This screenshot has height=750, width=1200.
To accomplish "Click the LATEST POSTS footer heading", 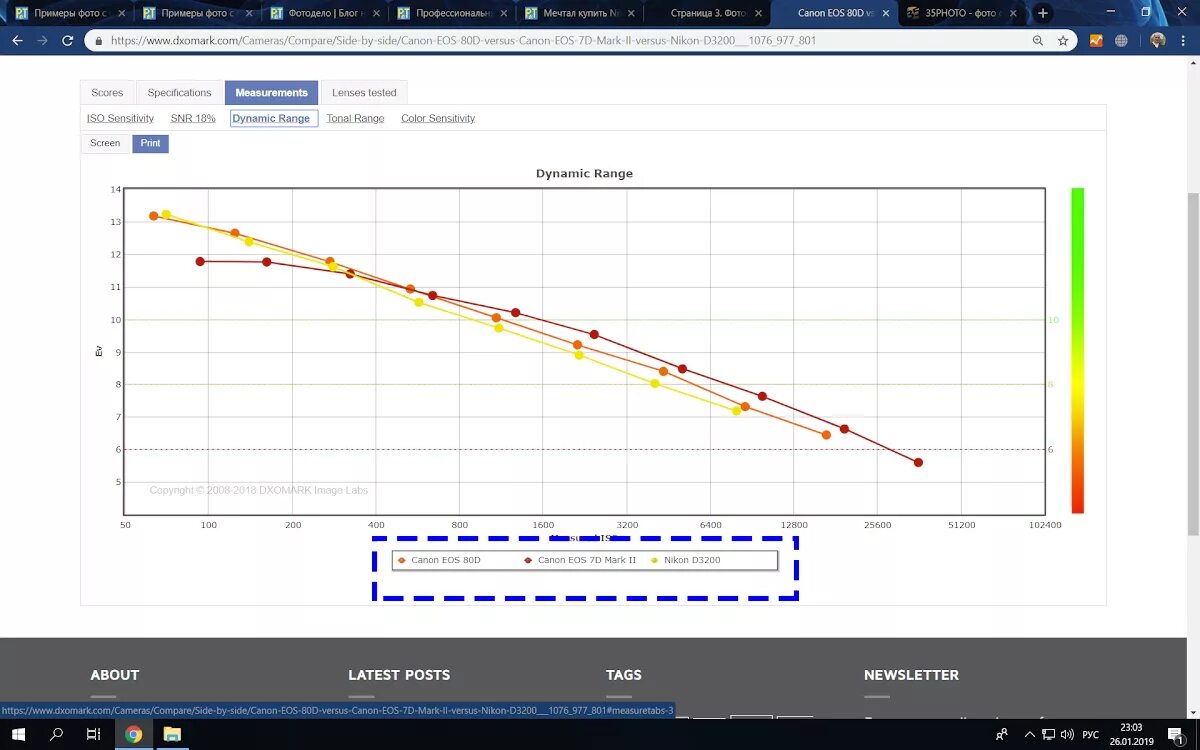I will 399,675.
